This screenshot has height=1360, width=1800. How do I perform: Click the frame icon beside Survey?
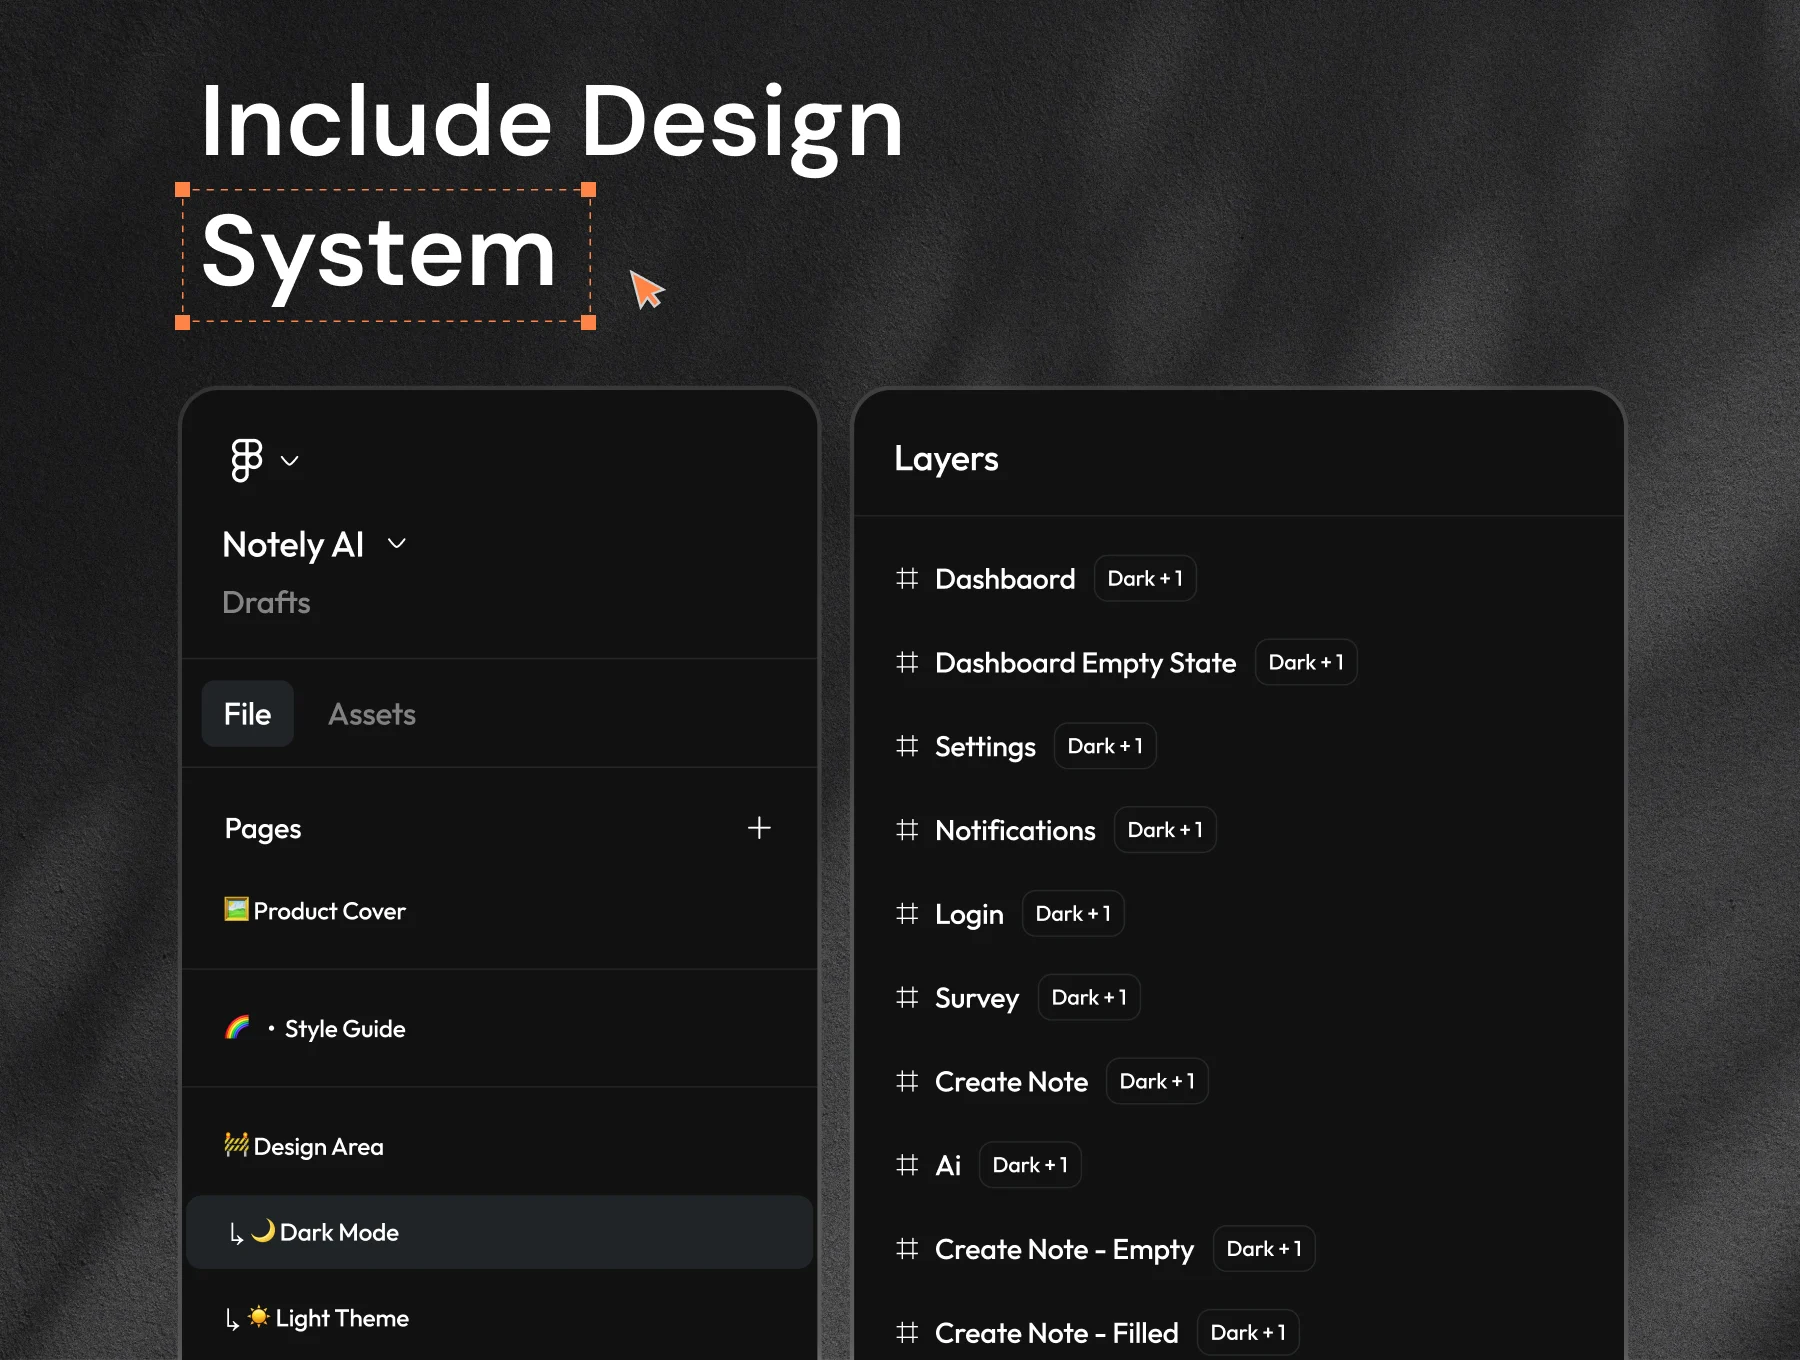click(907, 997)
